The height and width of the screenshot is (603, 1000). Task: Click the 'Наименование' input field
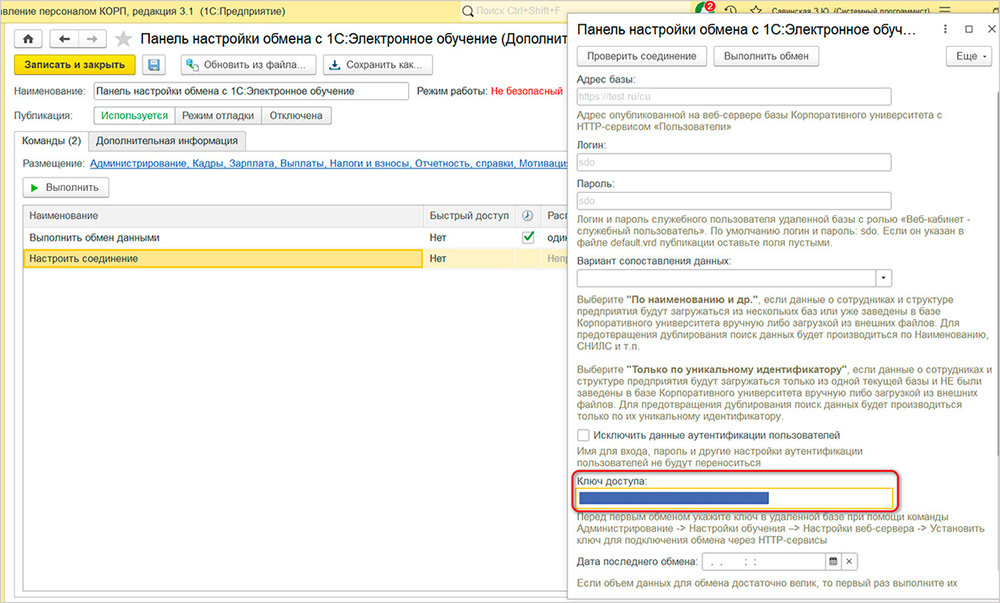251,91
